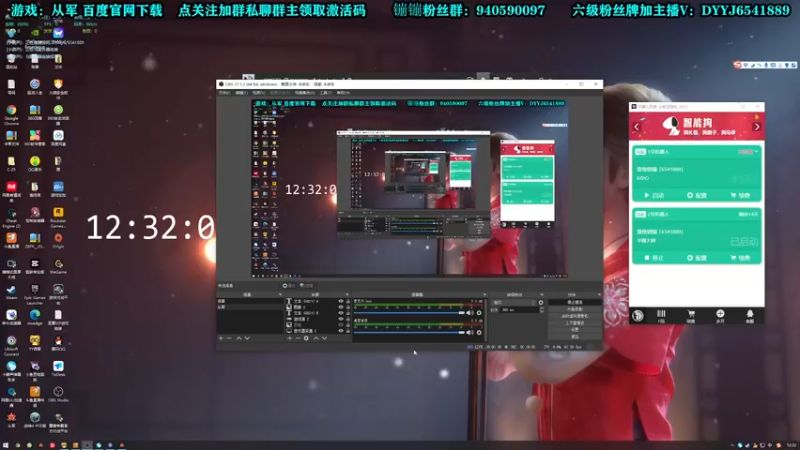This screenshot has width=800, height=450.
Task: Click 停止 on robot 2 card
Action: (654, 258)
